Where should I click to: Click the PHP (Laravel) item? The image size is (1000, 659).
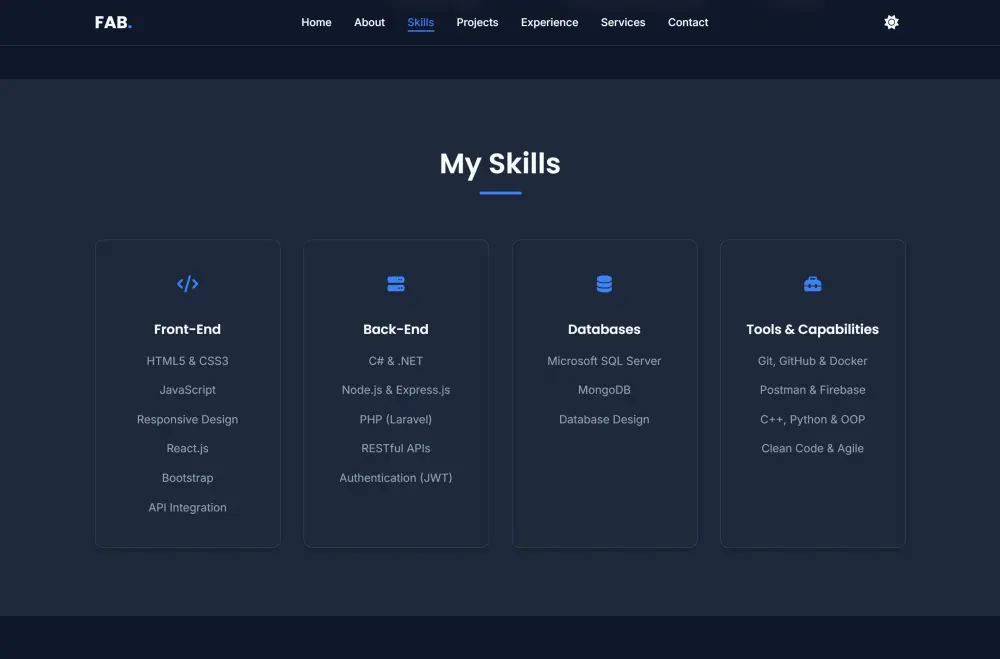coord(395,419)
